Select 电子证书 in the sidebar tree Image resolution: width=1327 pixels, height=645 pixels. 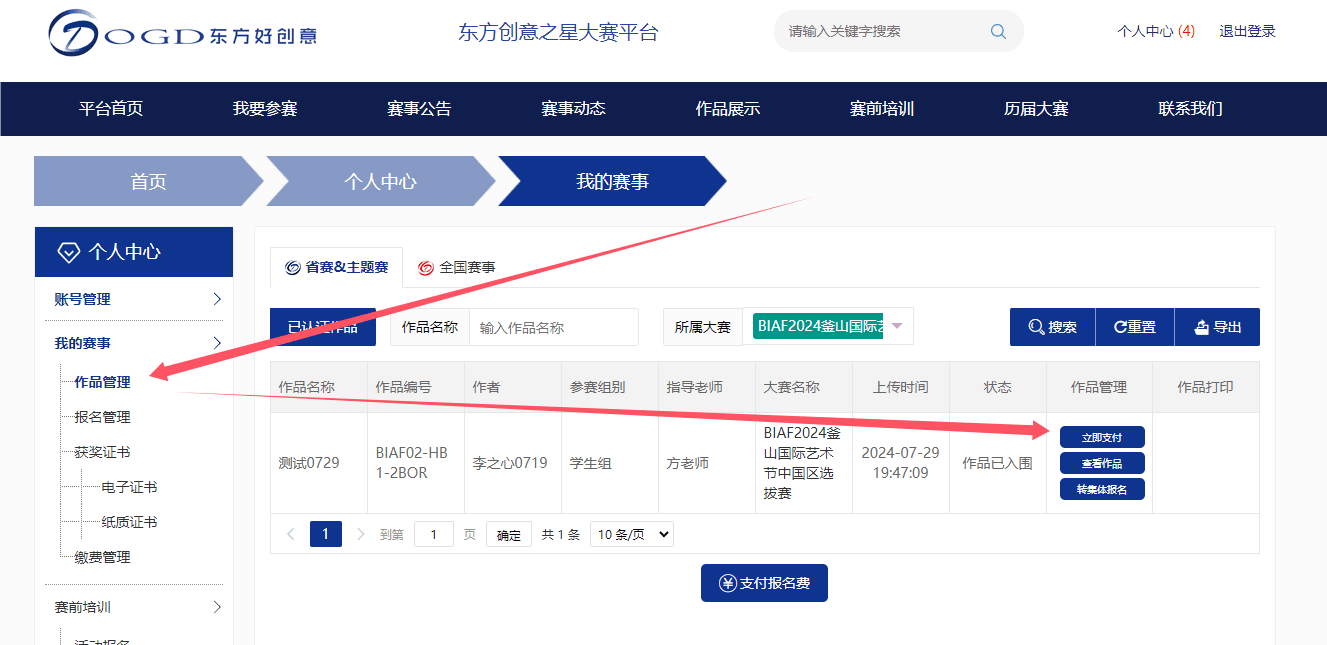129,487
